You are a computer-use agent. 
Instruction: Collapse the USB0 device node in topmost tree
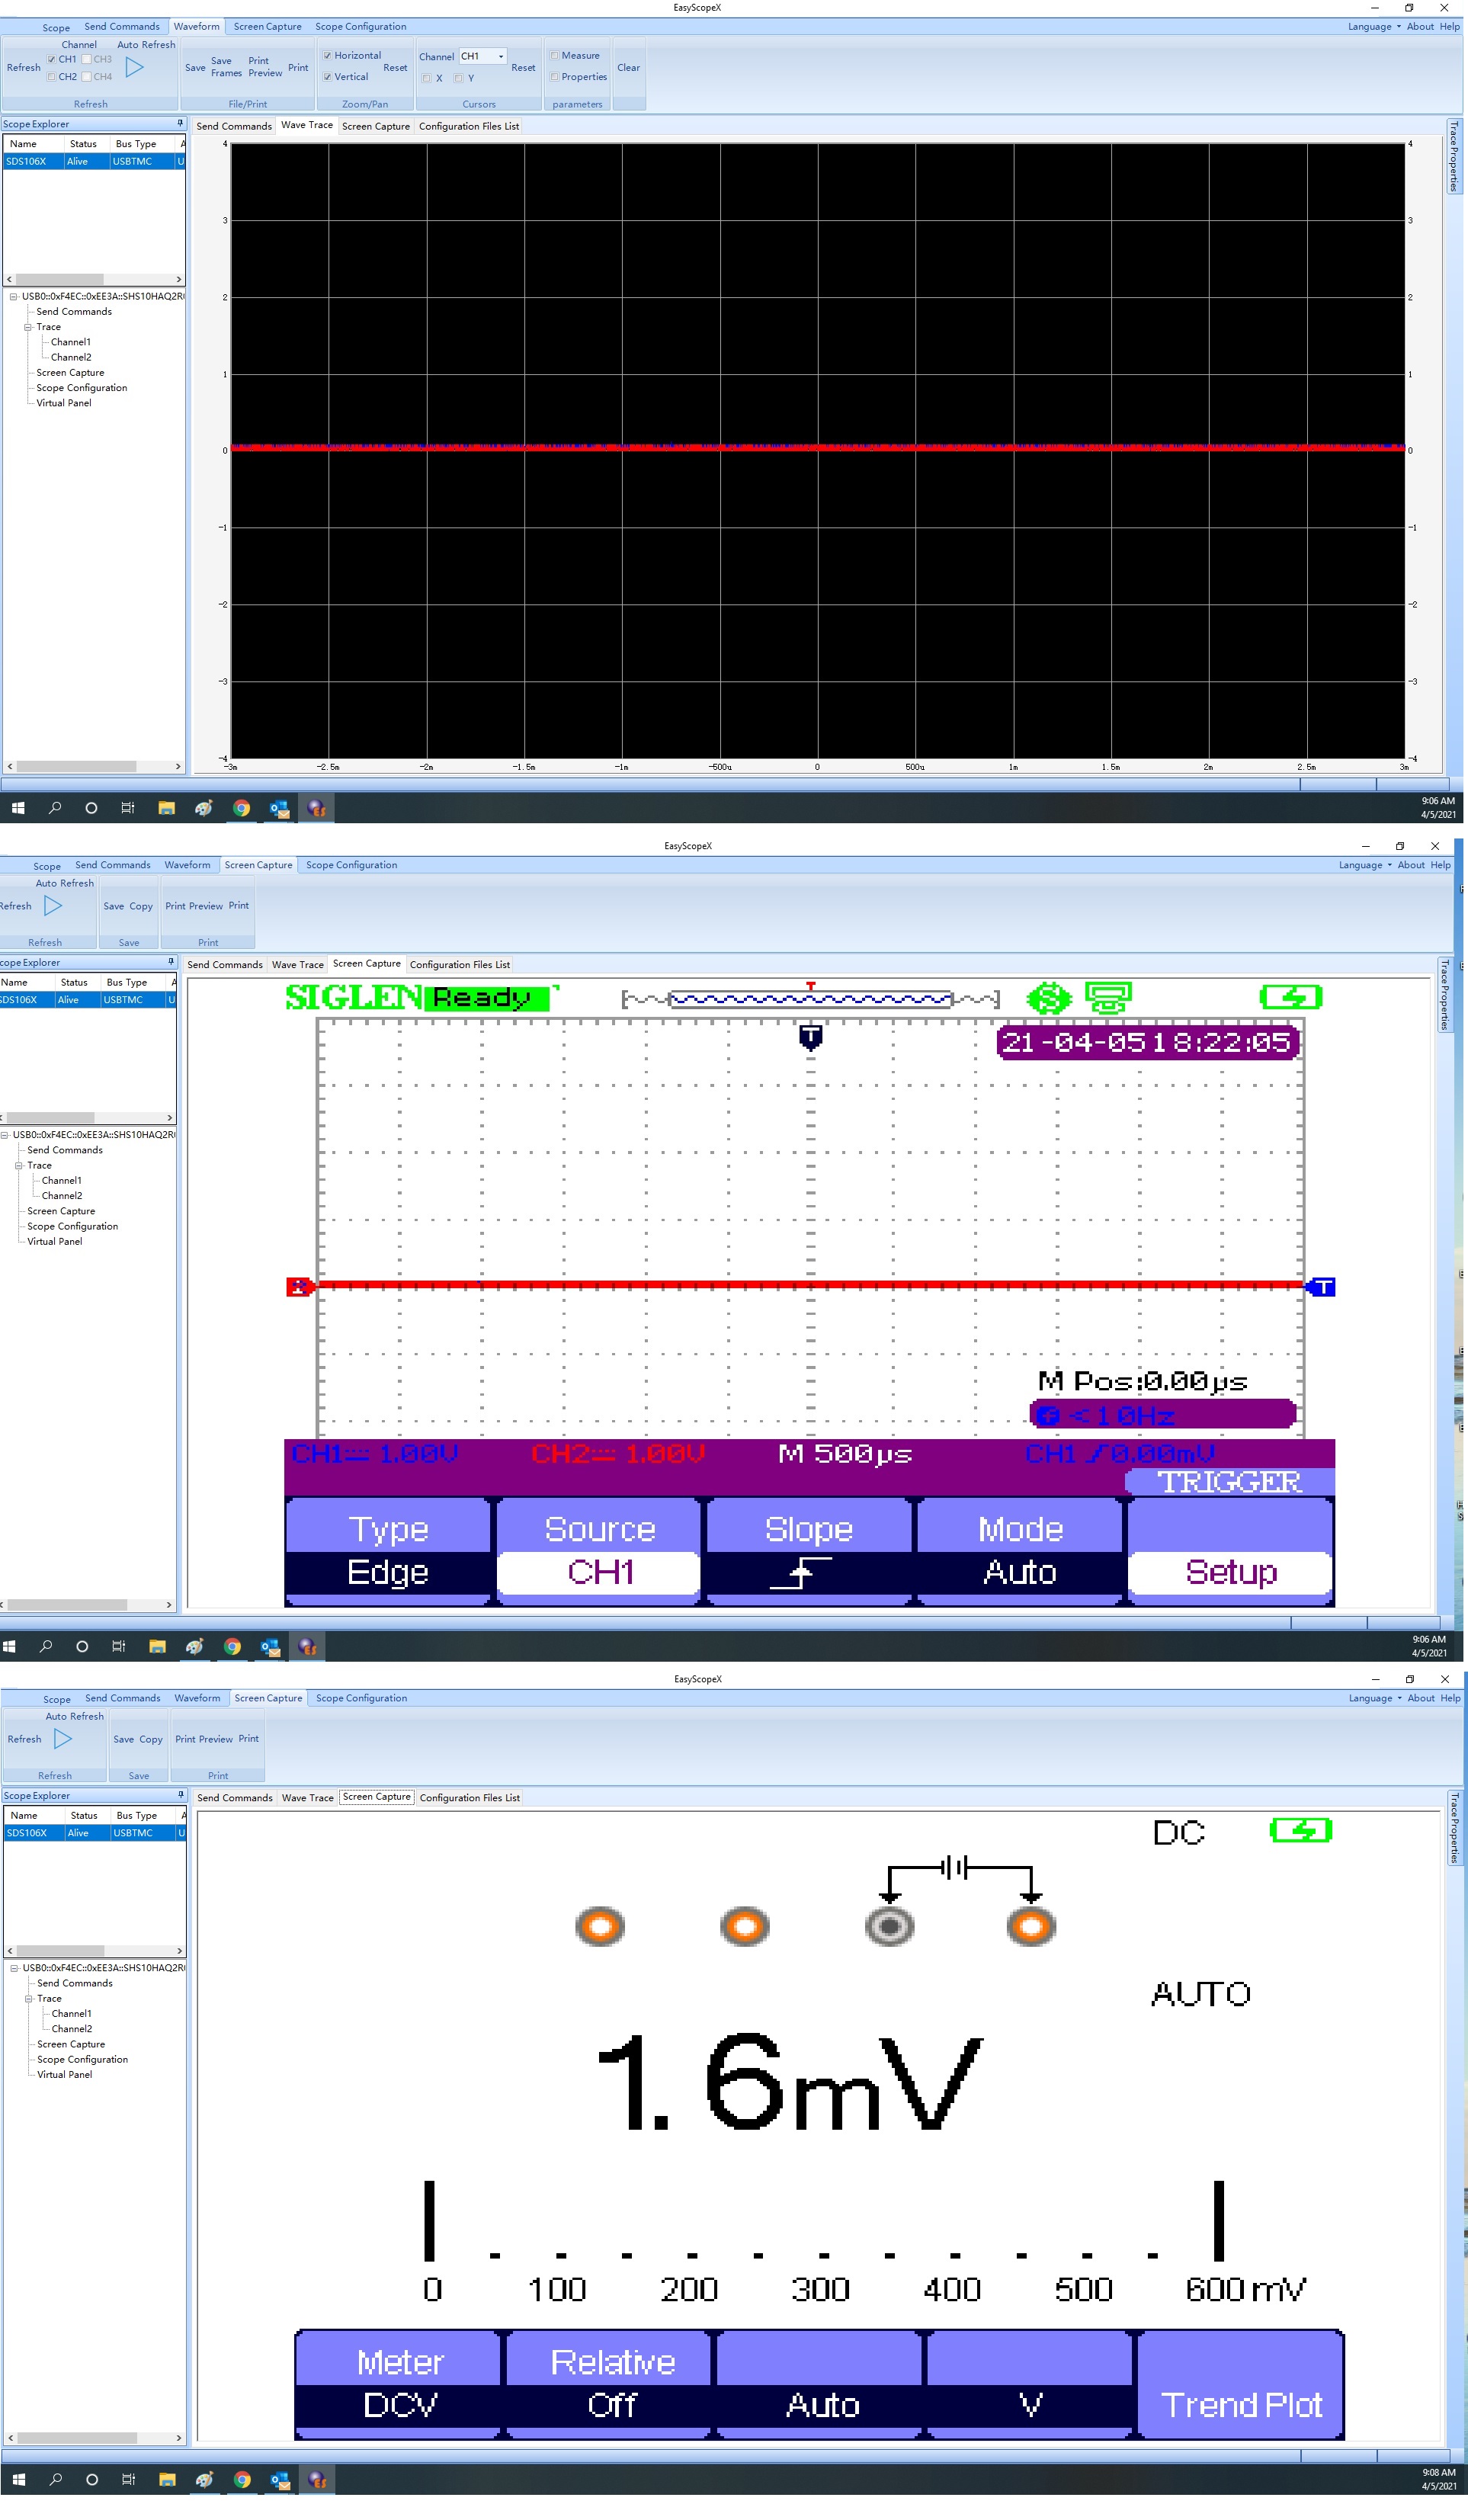(13, 297)
